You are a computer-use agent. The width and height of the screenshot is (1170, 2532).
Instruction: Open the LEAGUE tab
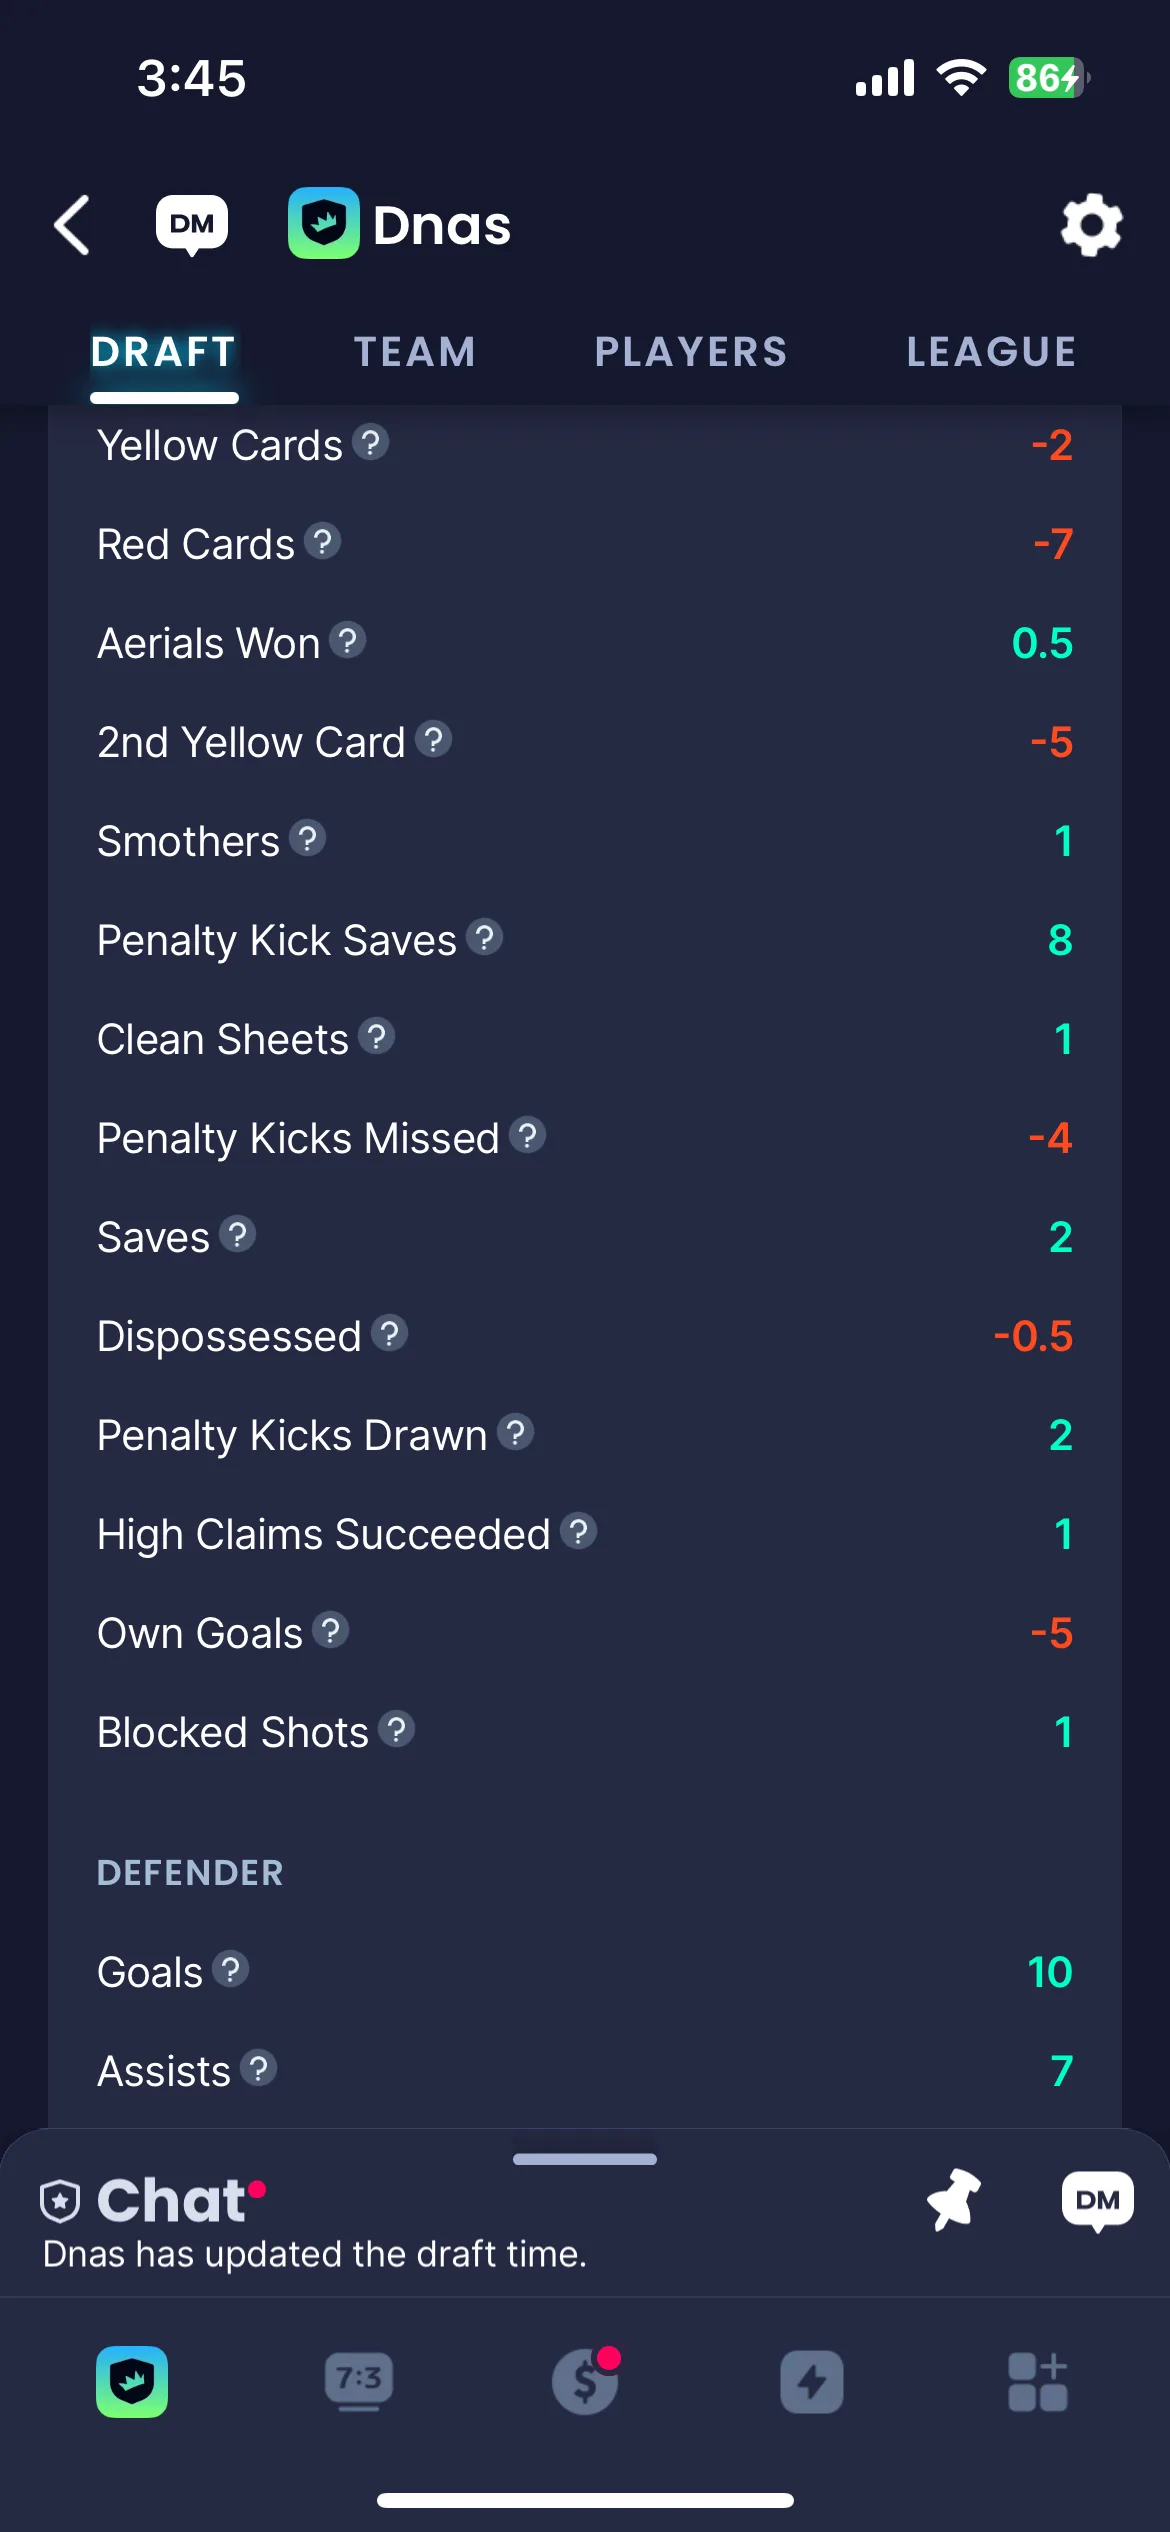tap(992, 352)
